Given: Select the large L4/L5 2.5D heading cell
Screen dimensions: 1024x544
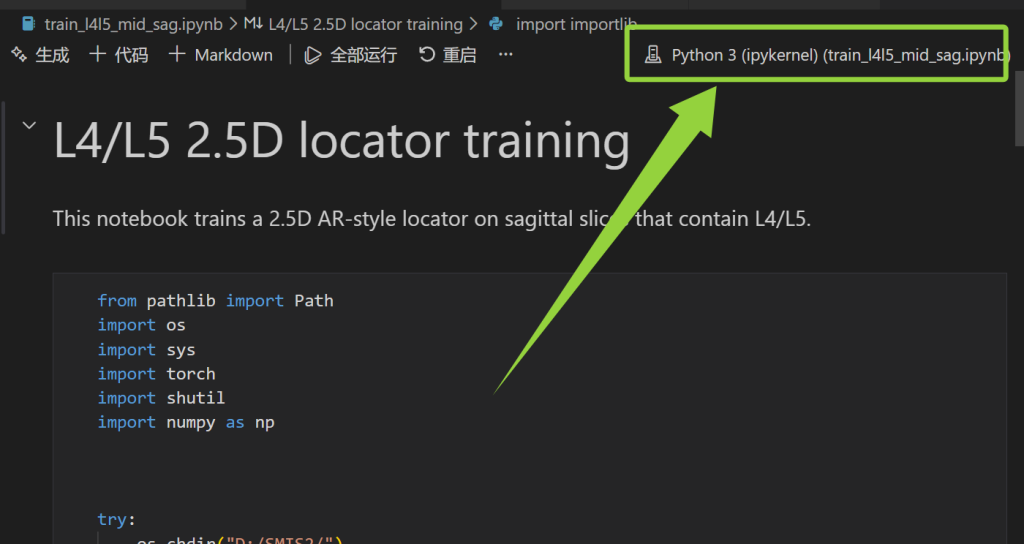Looking at the screenshot, I should point(341,142).
